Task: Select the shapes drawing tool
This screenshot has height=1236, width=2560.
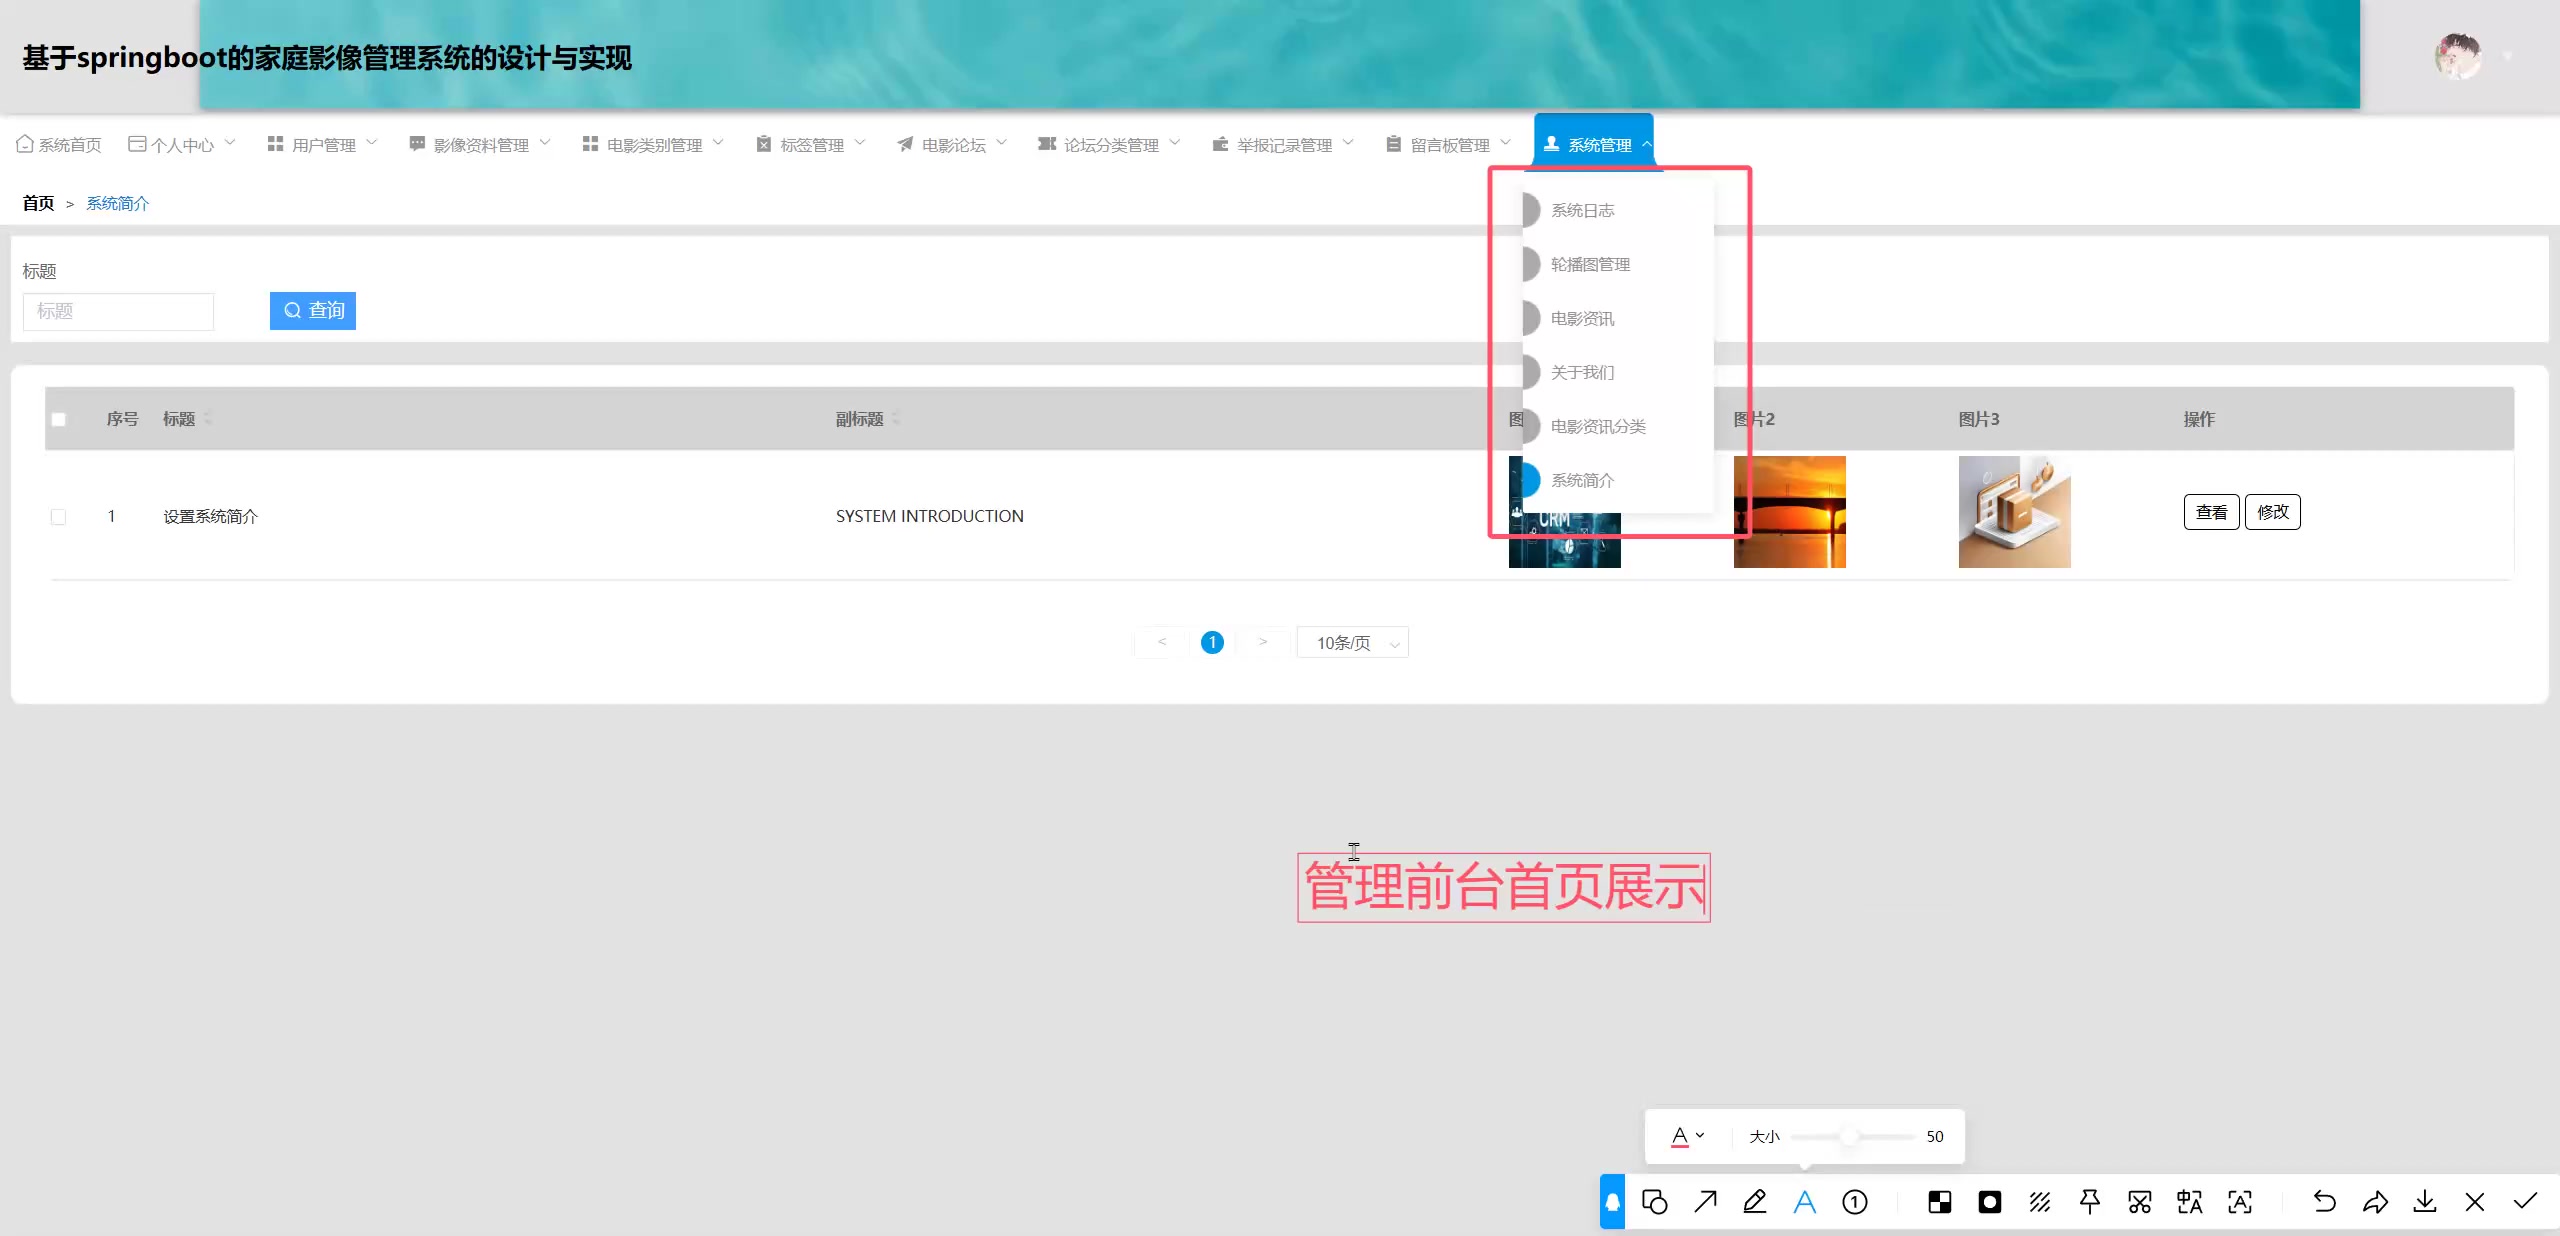Action: tap(1655, 1201)
